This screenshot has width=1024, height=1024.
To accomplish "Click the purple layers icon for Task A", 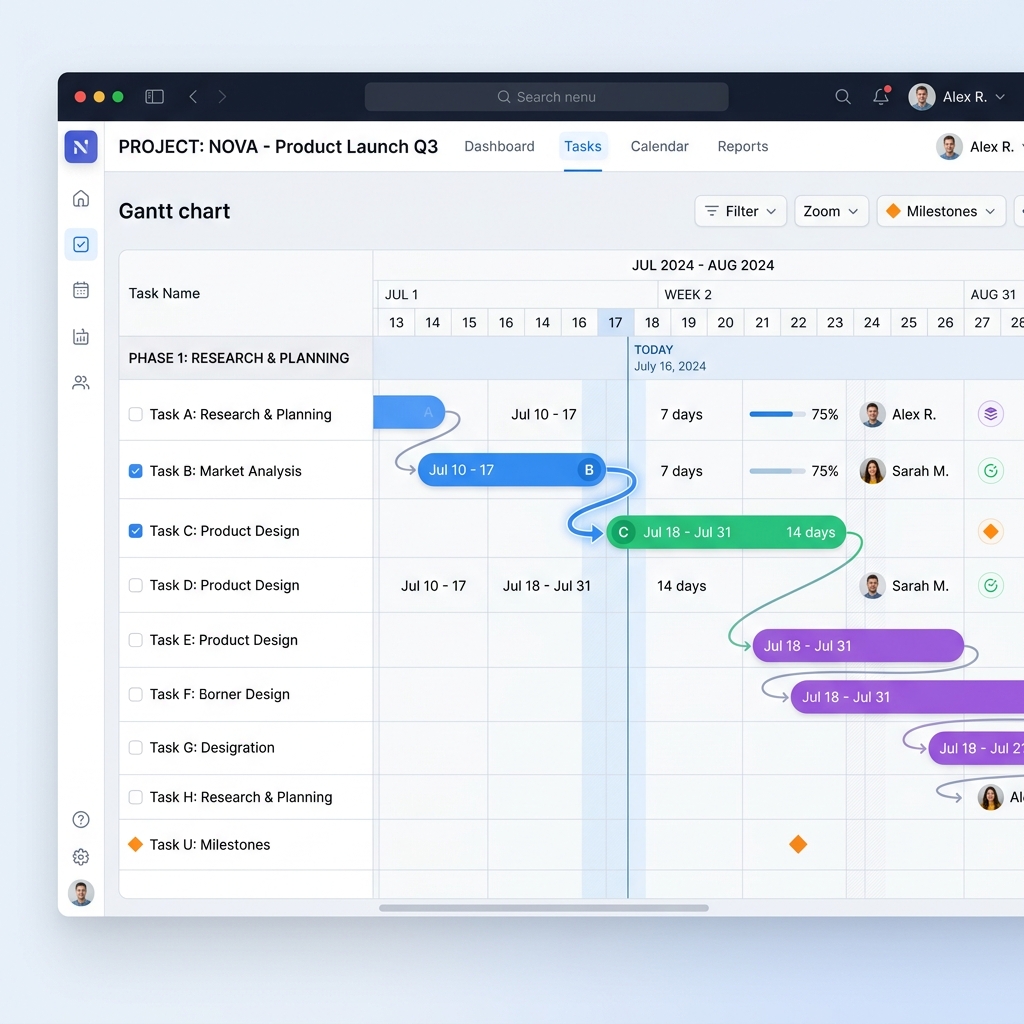I will coord(991,414).
